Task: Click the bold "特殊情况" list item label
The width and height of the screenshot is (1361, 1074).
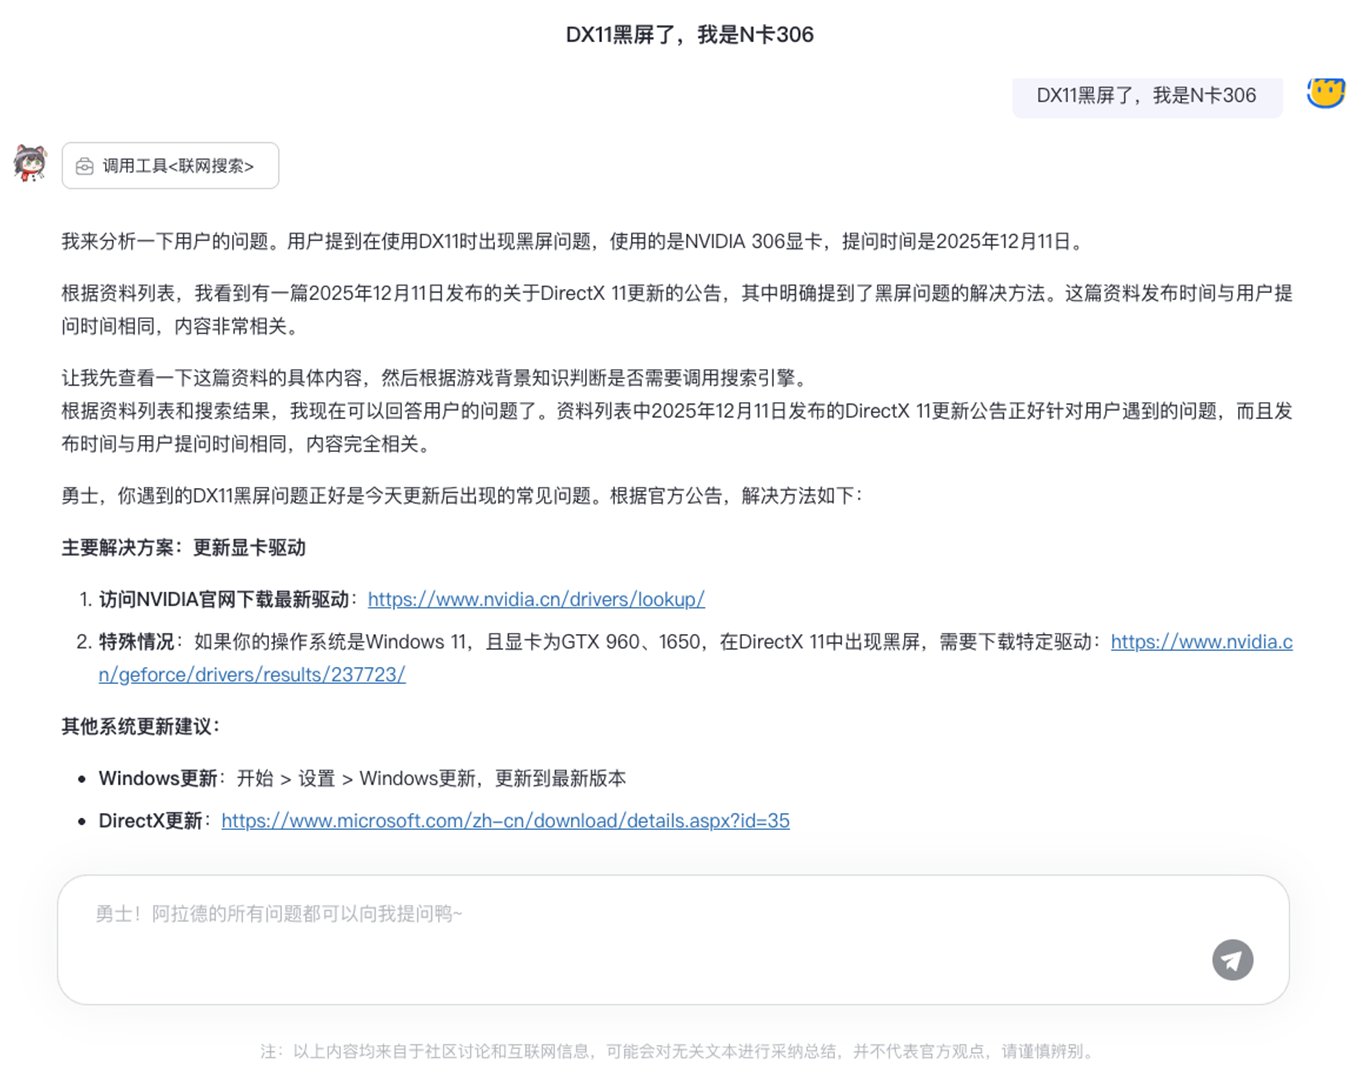Action: [136, 642]
